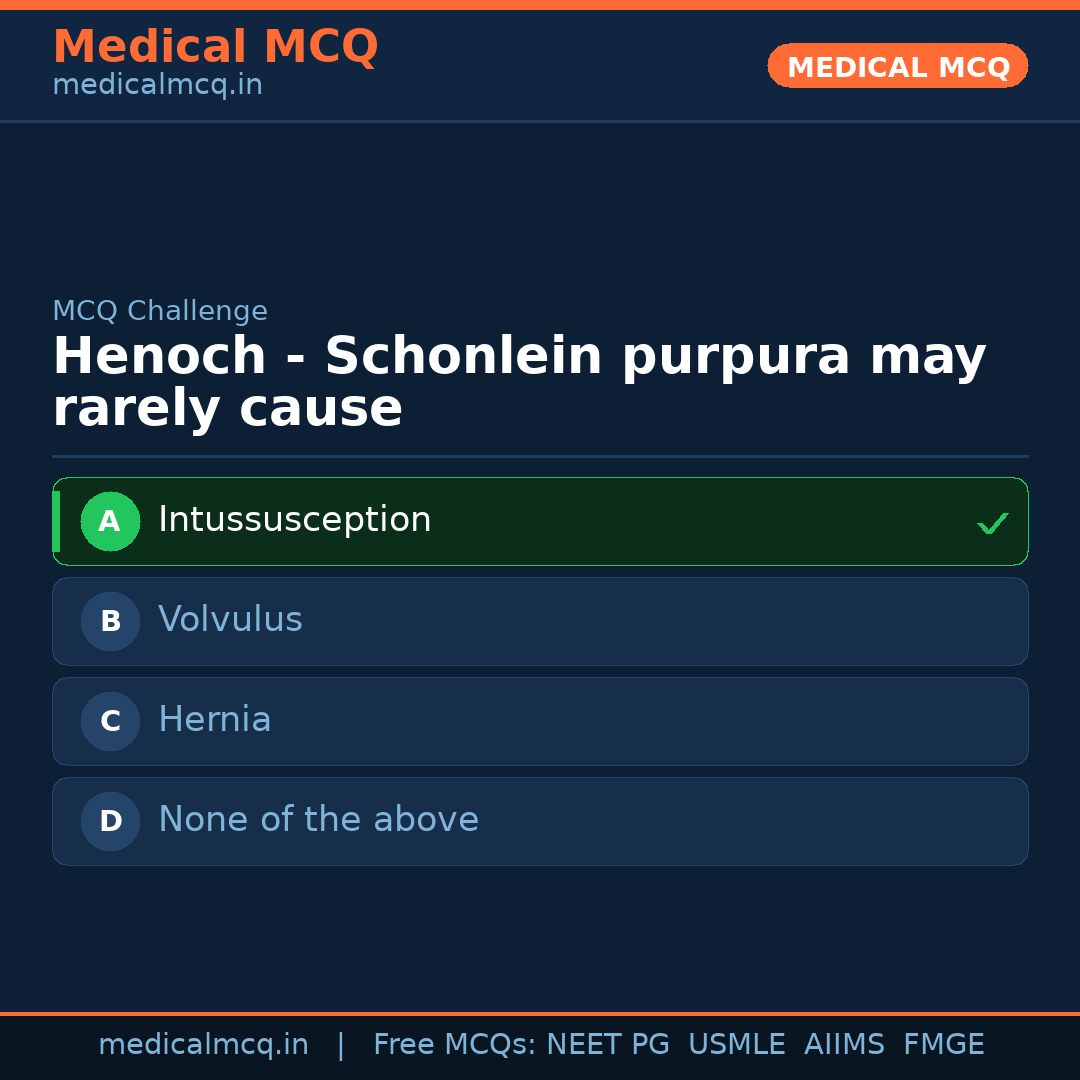The width and height of the screenshot is (1080, 1080).
Task: Click the NEET PG label in footer
Action: tap(607, 1043)
